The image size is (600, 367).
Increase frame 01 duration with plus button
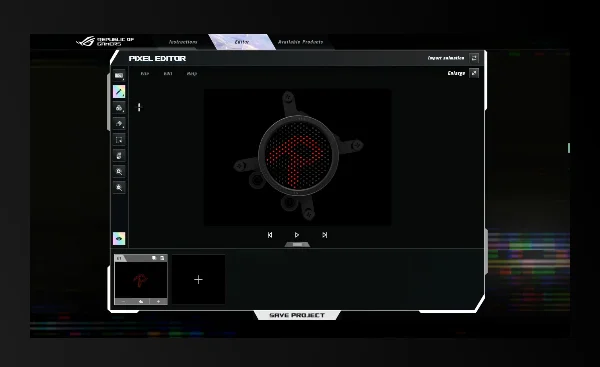158,302
